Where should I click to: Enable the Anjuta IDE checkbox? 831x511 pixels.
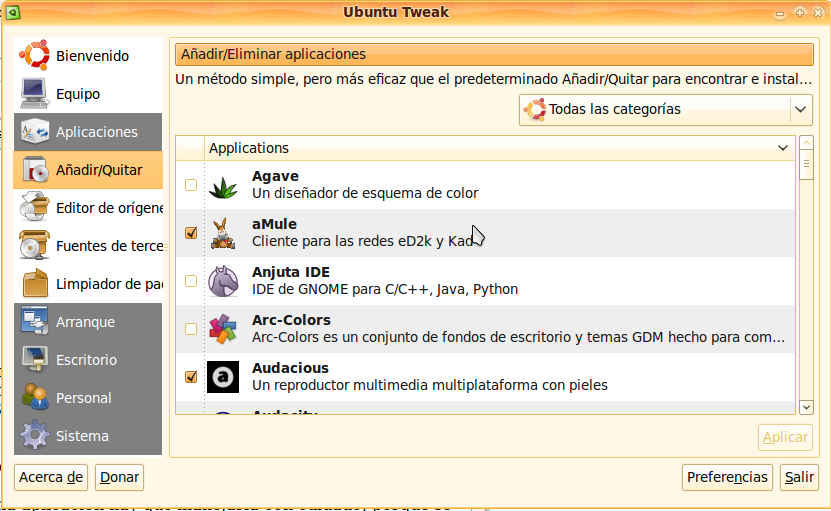point(191,281)
